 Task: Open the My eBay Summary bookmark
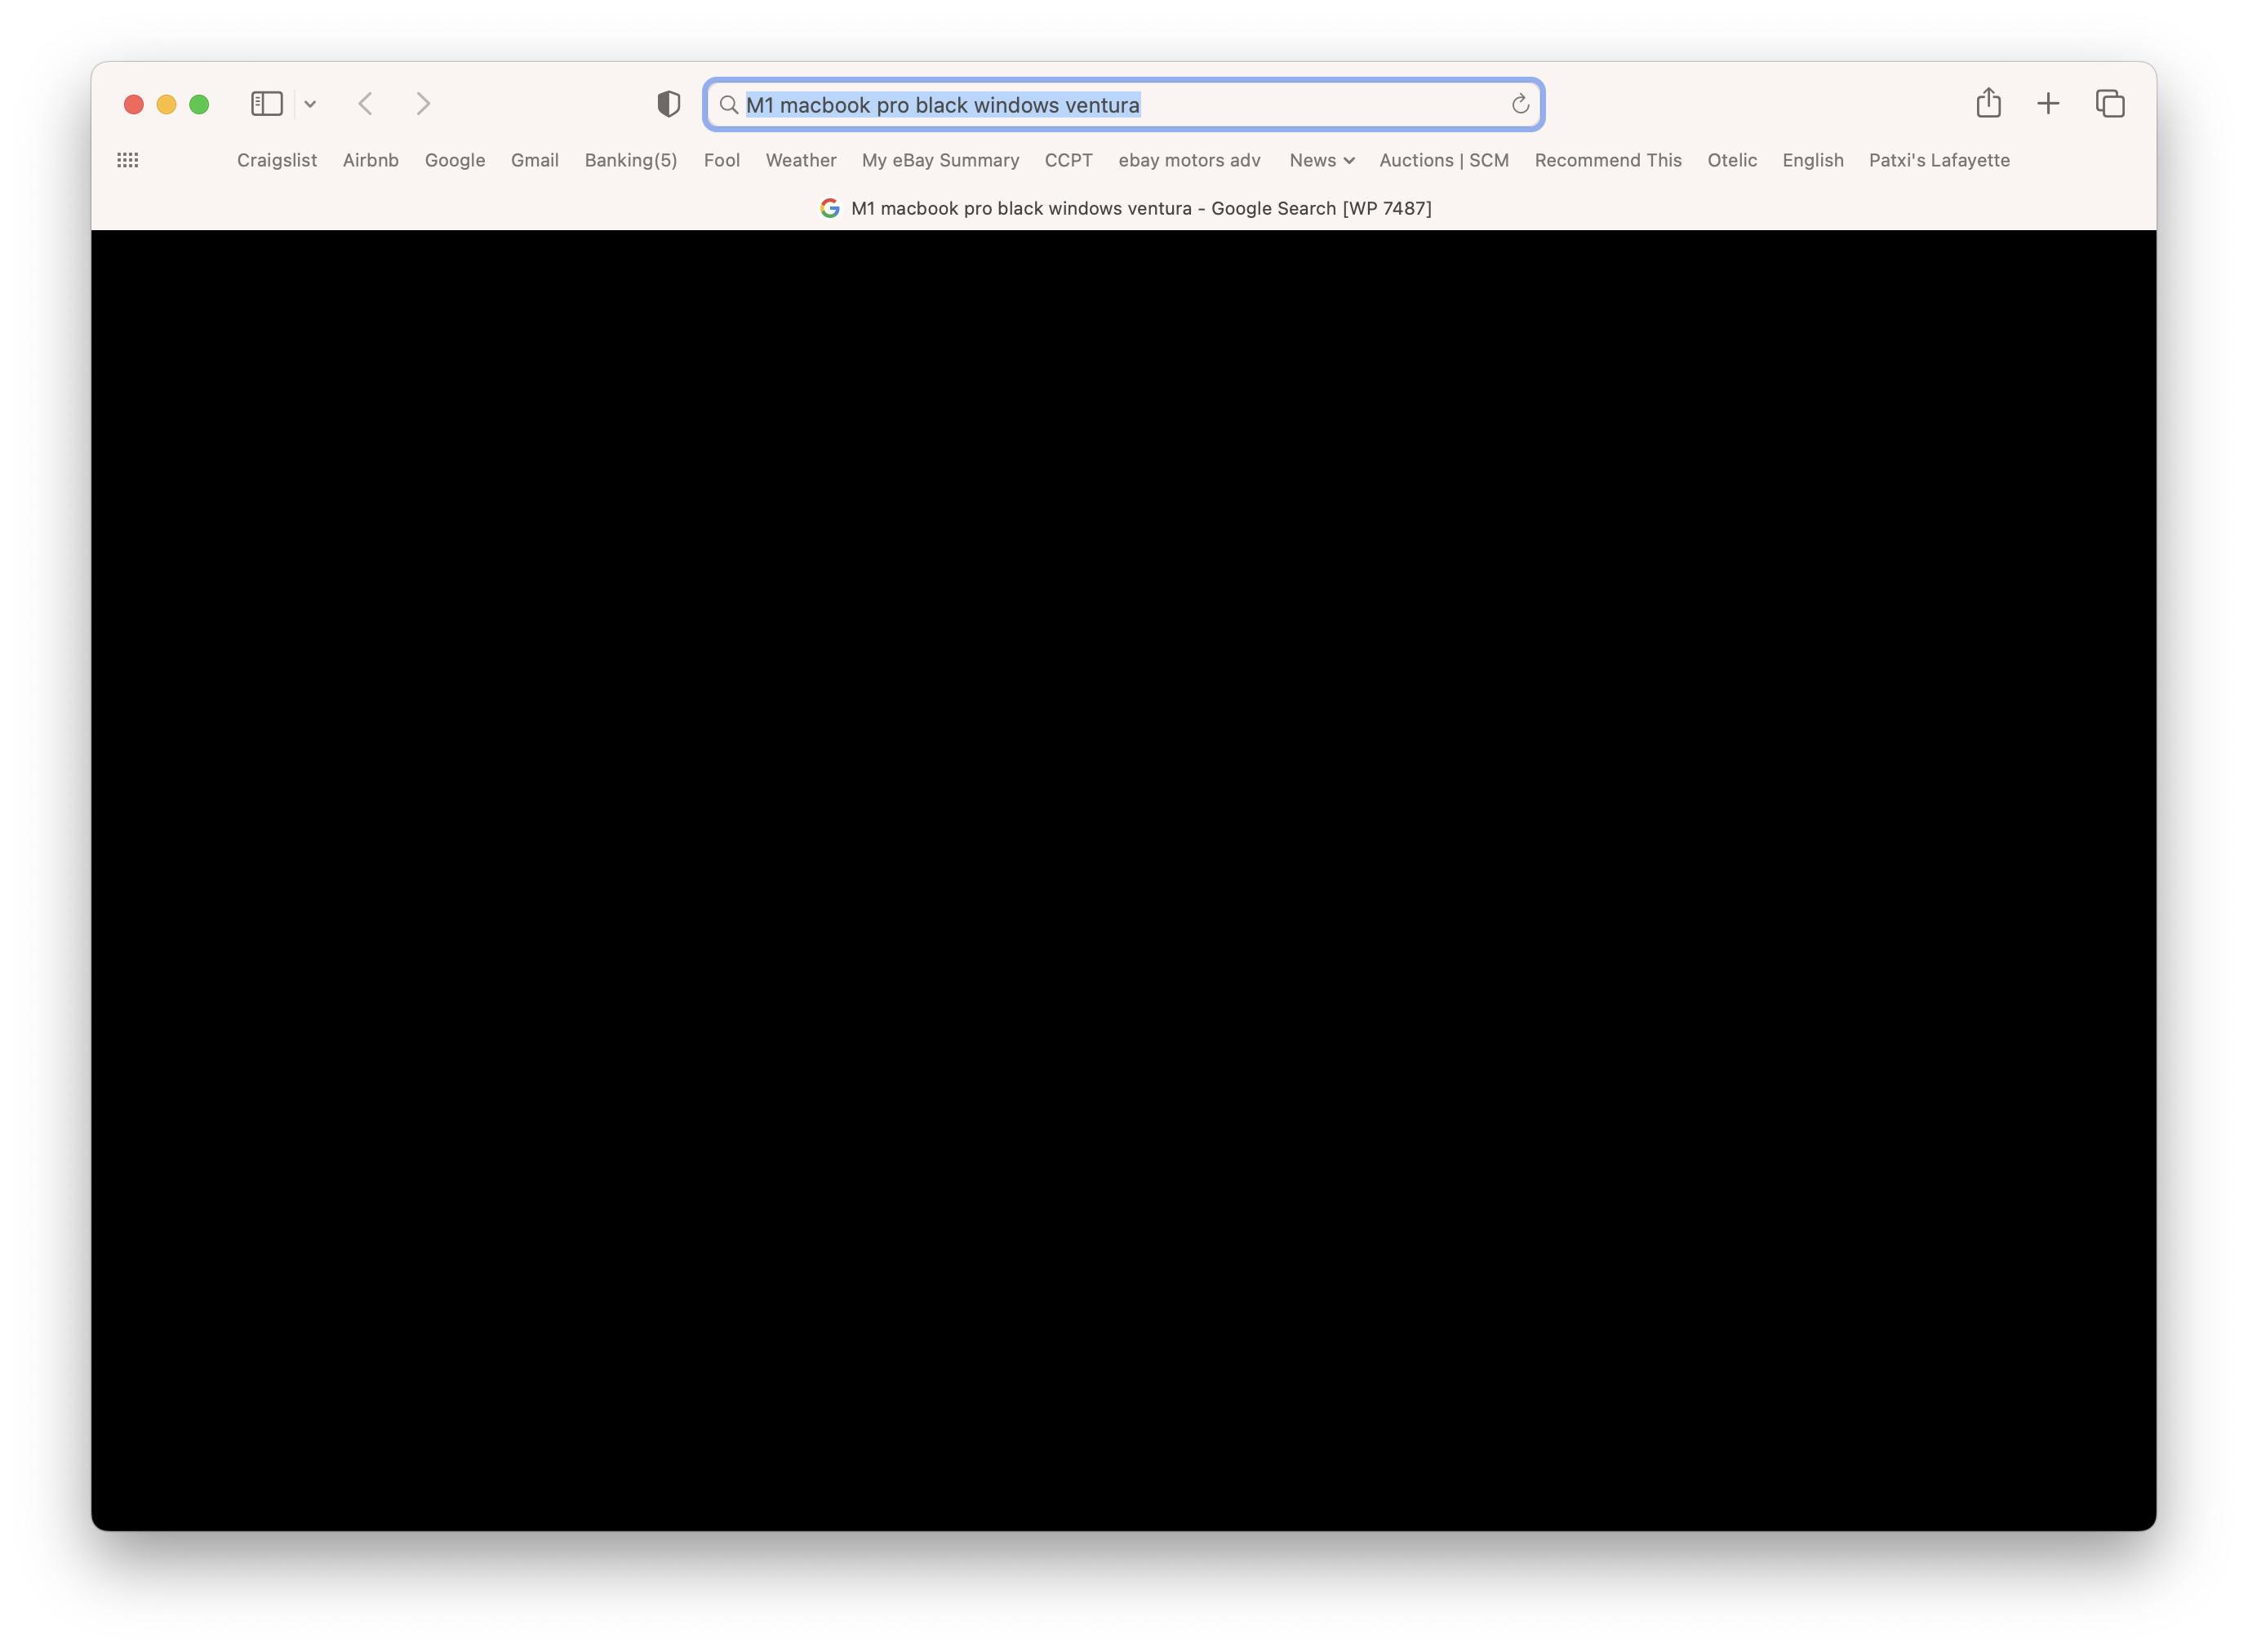point(940,160)
